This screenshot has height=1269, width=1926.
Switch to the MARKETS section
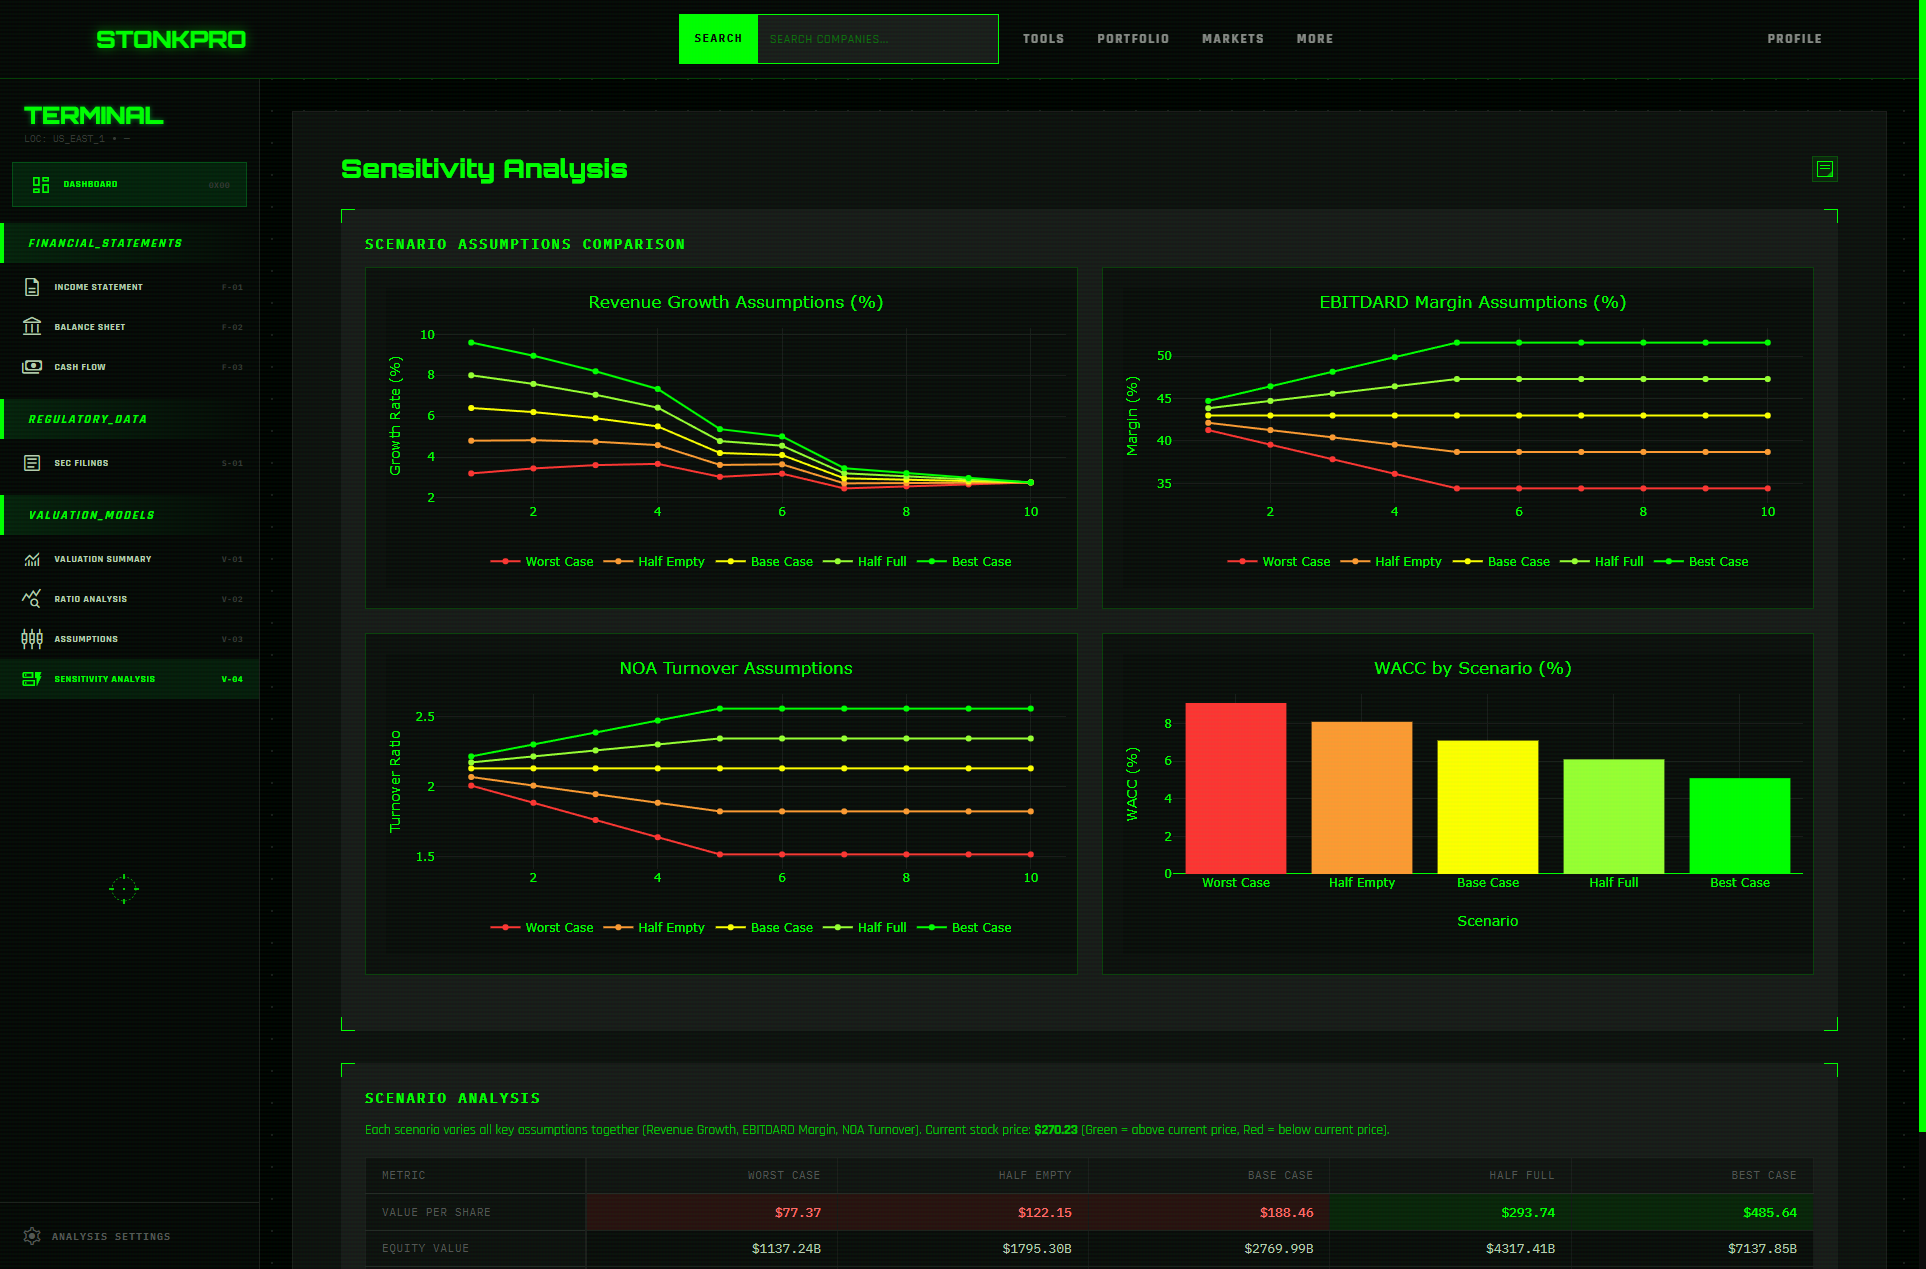(x=1233, y=38)
